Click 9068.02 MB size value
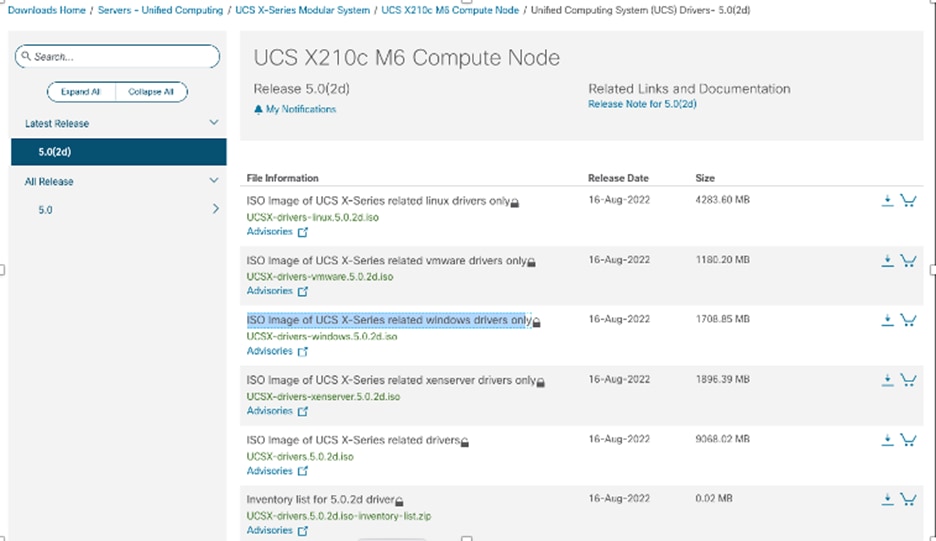This screenshot has height=541, width=936. click(722, 439)
